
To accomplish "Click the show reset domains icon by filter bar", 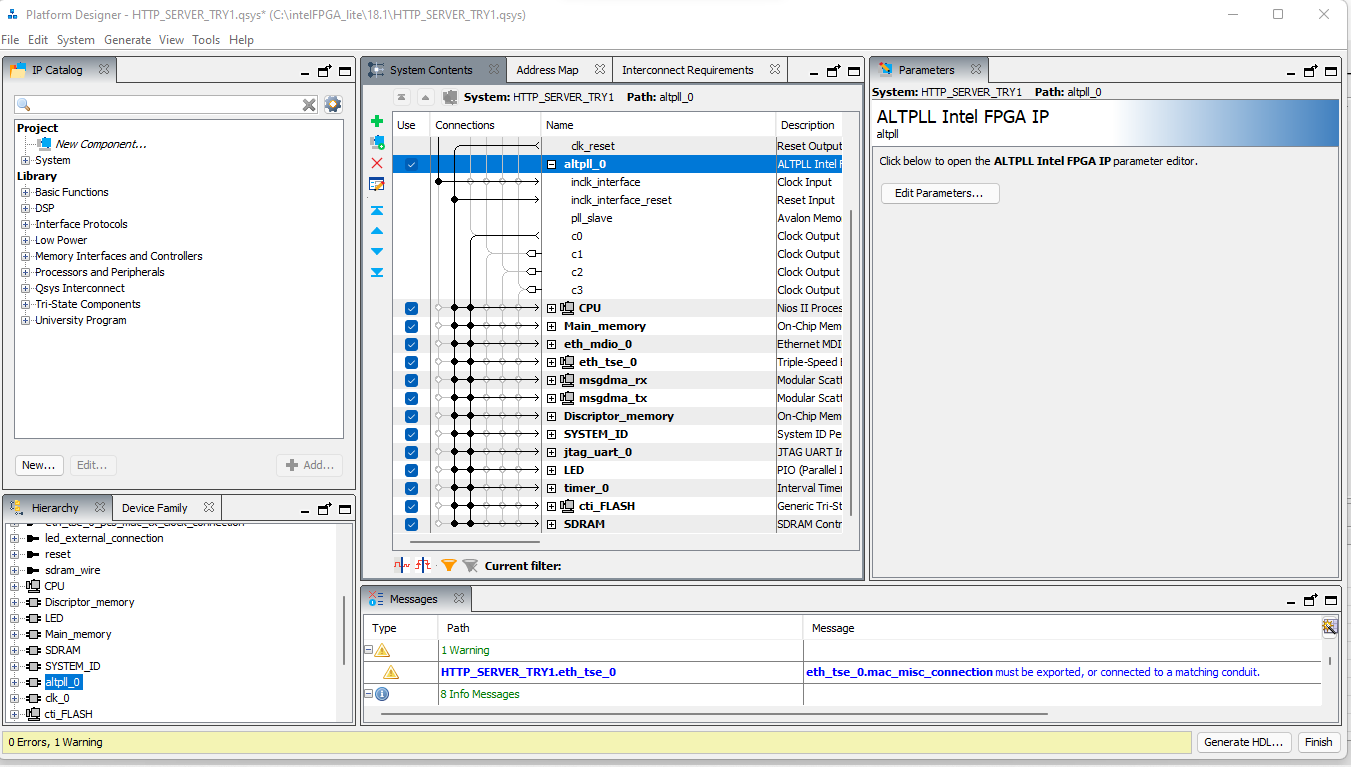I will [x=423, y=565].
